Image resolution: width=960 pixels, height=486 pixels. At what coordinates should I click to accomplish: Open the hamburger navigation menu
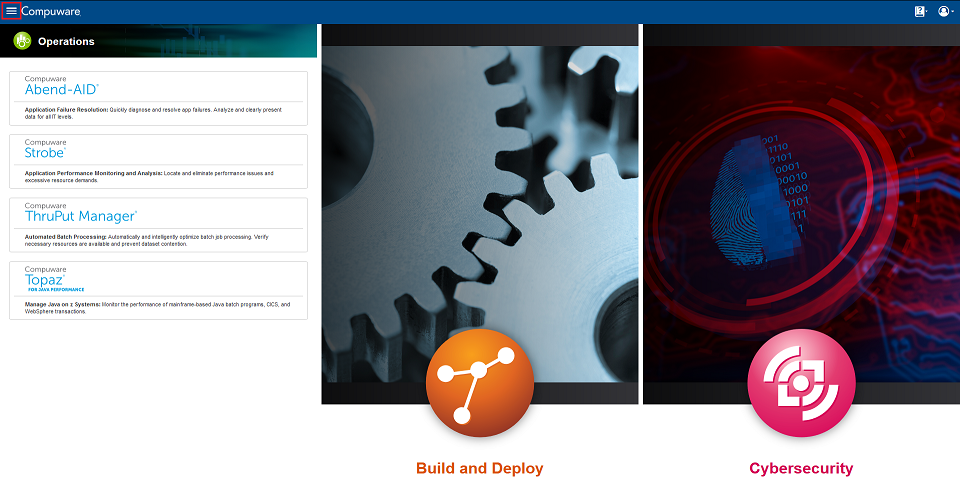11,11
